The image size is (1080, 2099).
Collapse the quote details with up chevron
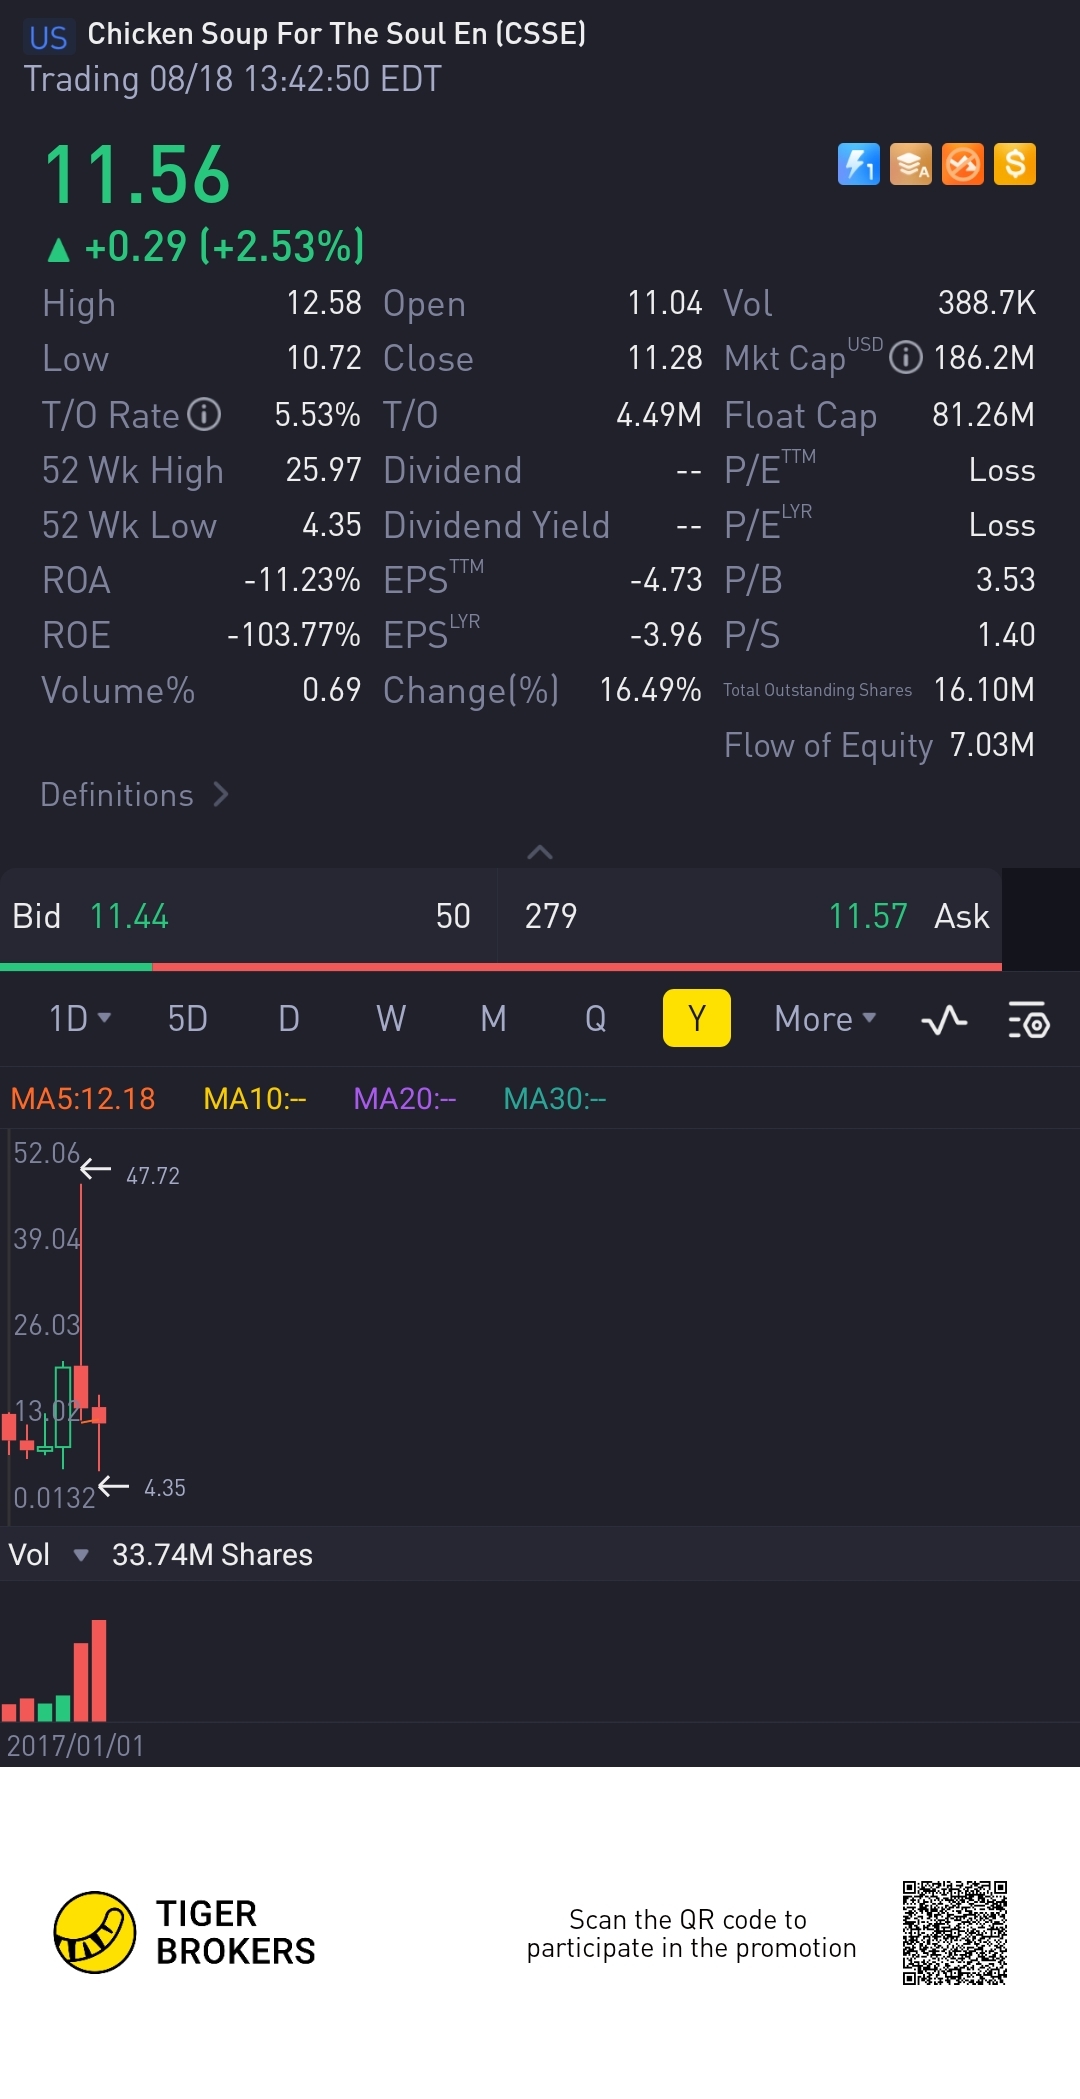pyautogui.click(x=540, y=852)
